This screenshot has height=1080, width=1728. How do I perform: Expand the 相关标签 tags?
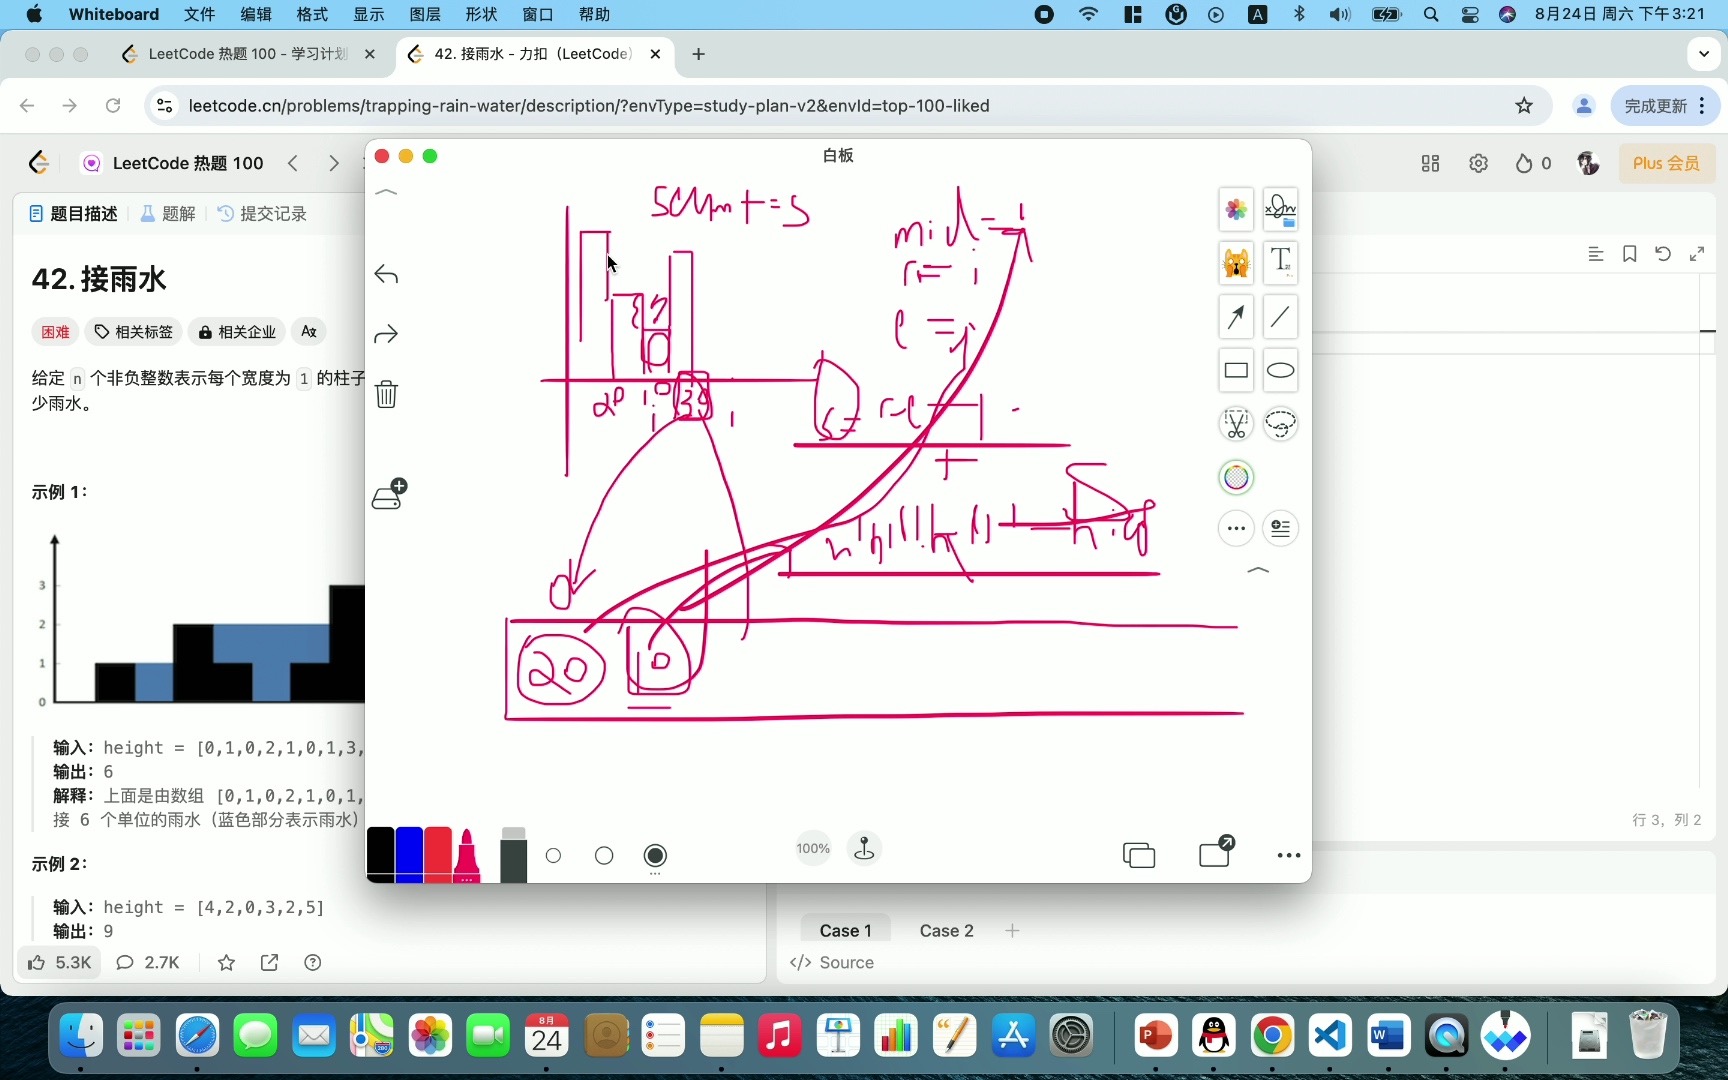(x=134, y=332)
